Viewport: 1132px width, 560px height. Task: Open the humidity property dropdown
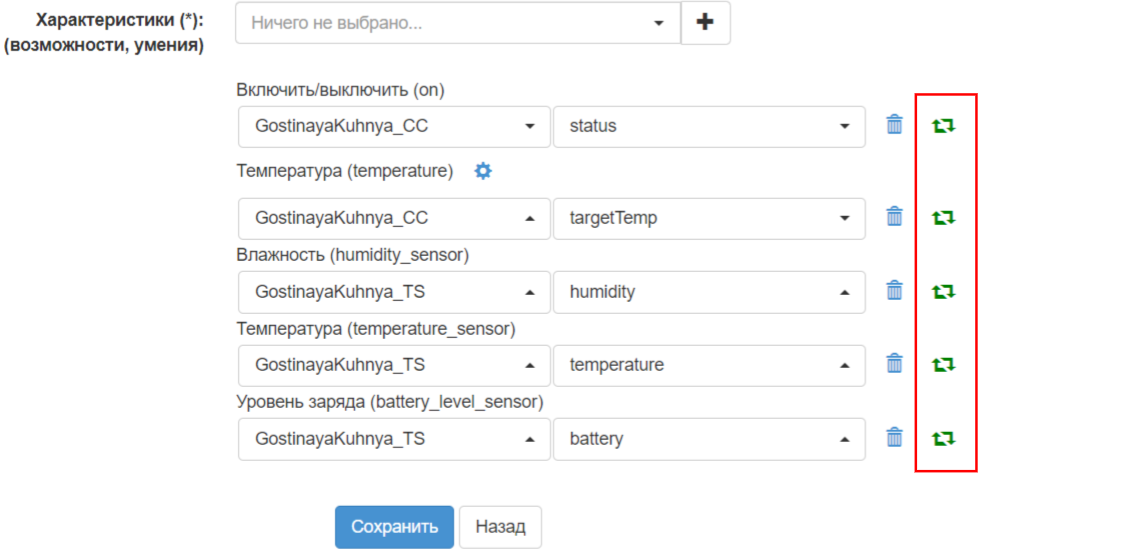coord(708,292)
